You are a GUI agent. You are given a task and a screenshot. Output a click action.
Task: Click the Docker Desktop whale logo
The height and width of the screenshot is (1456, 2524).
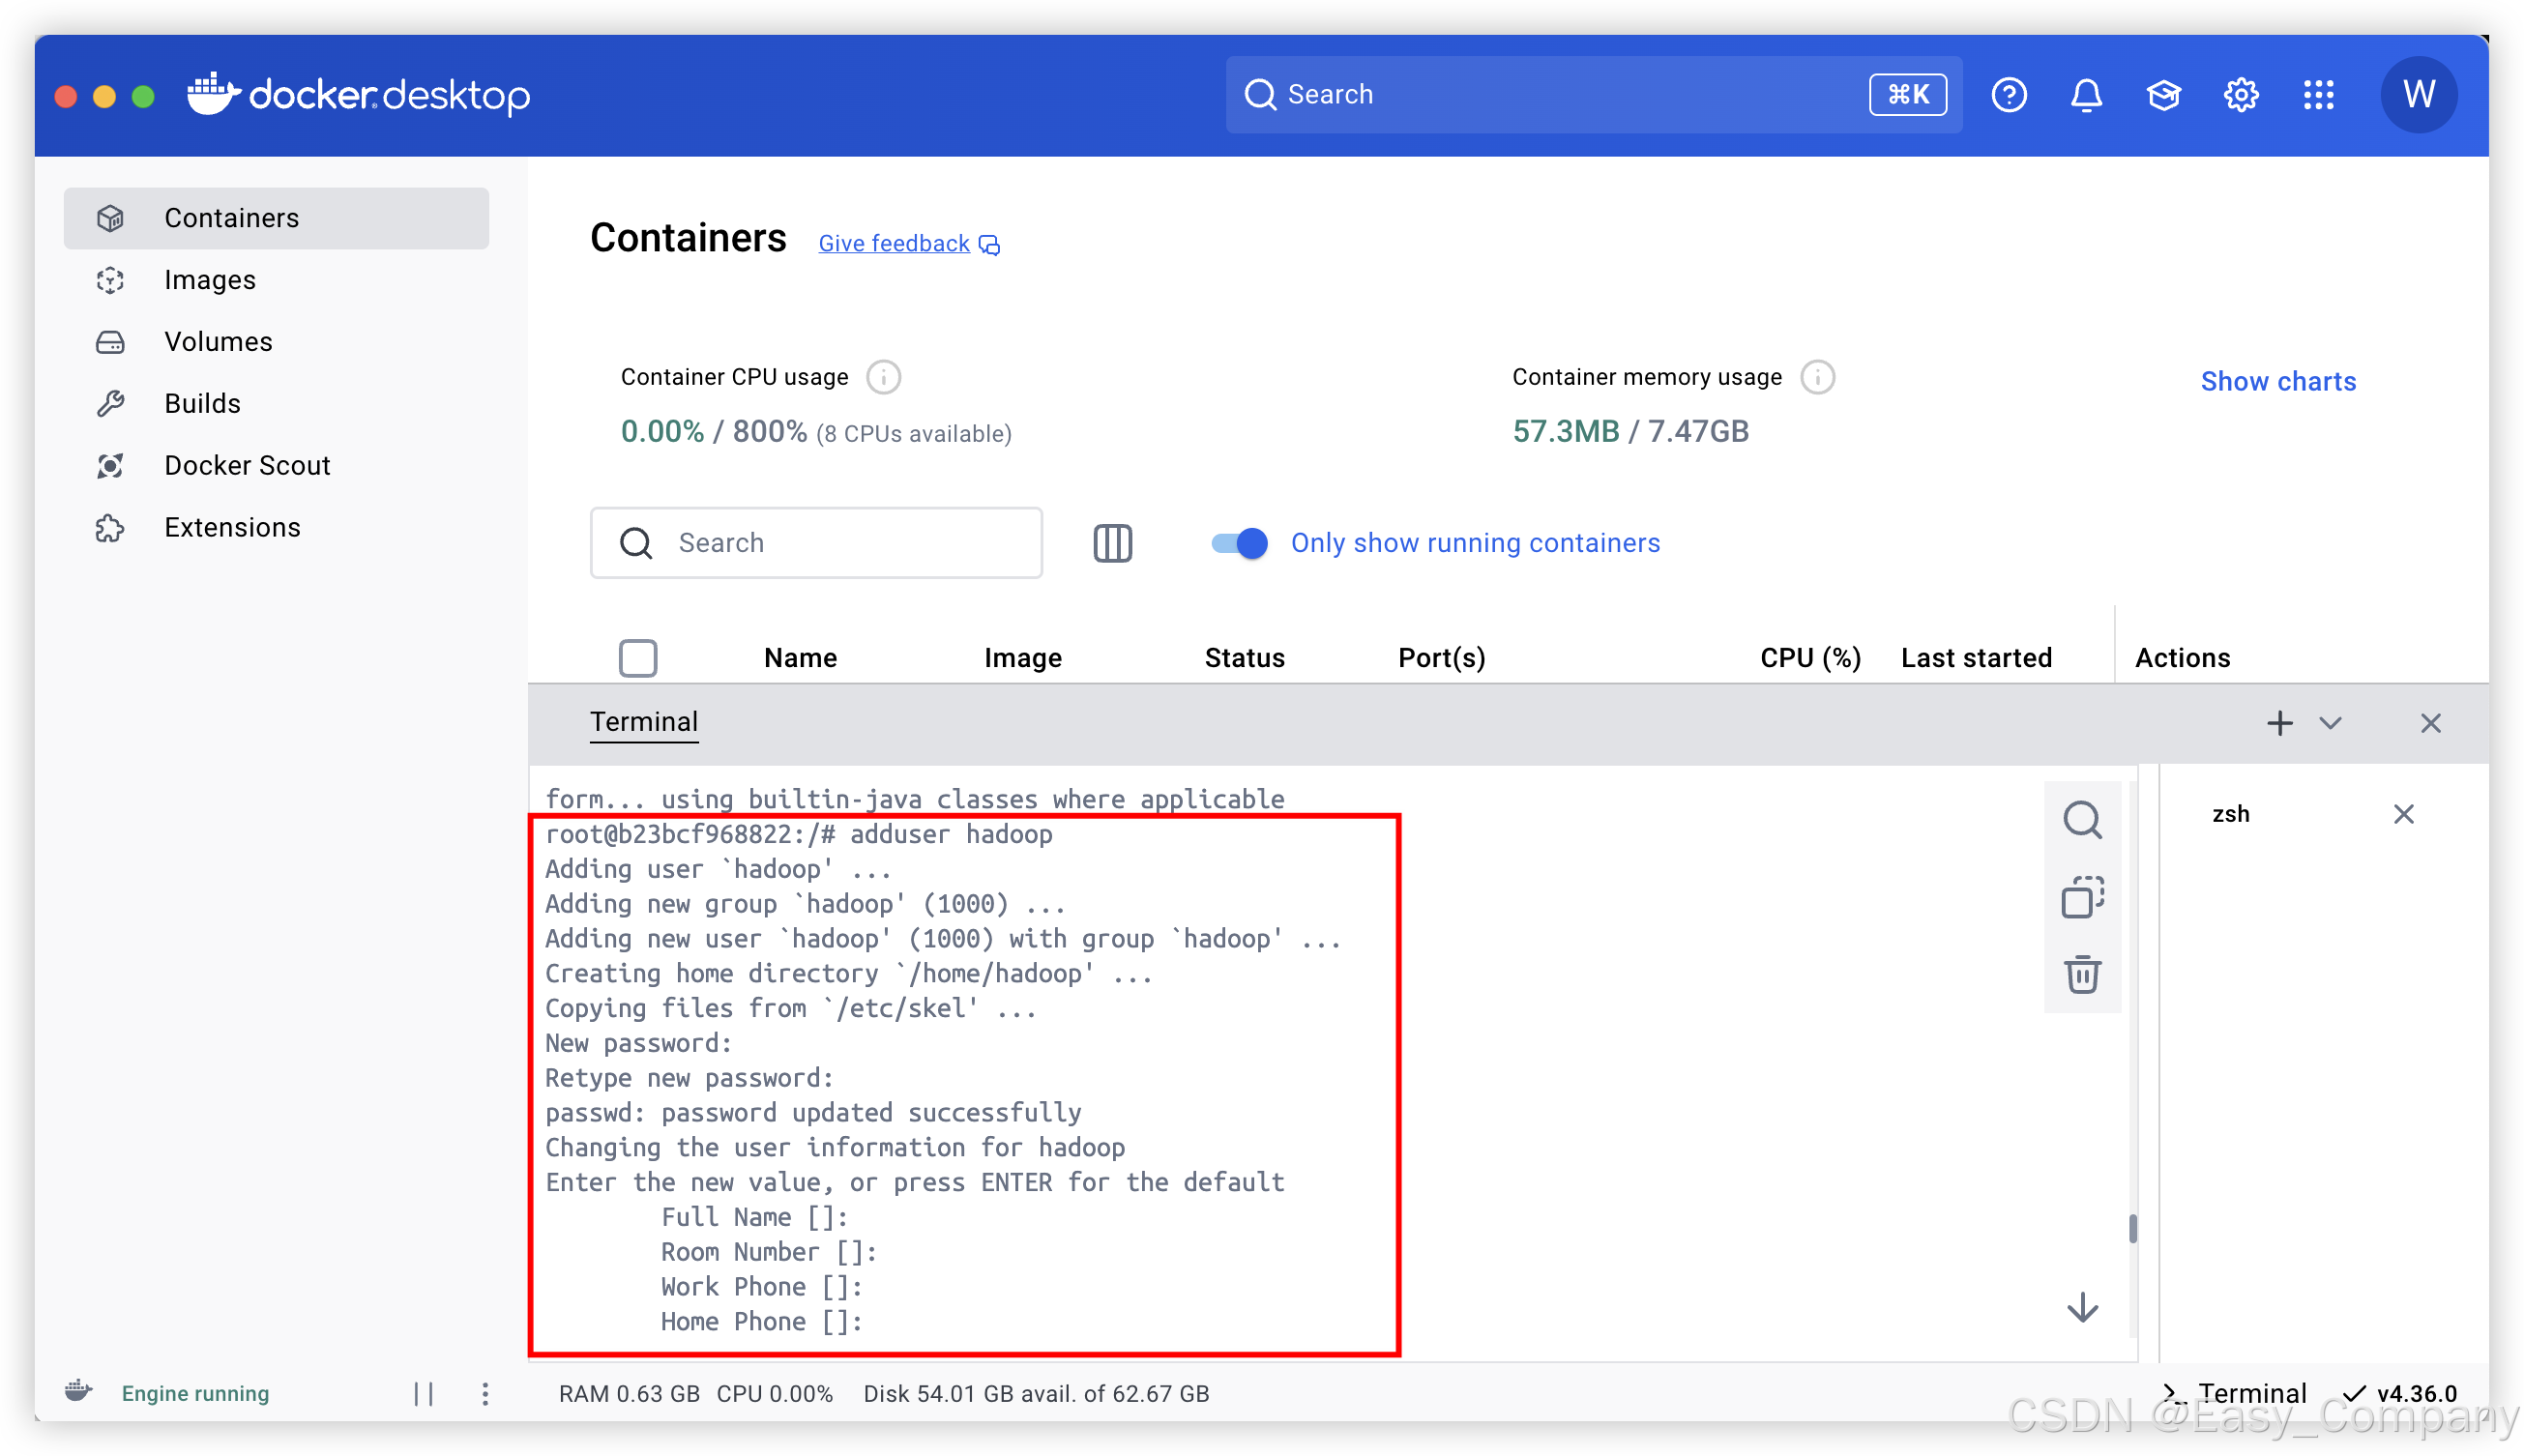click(x=358, y=94)
